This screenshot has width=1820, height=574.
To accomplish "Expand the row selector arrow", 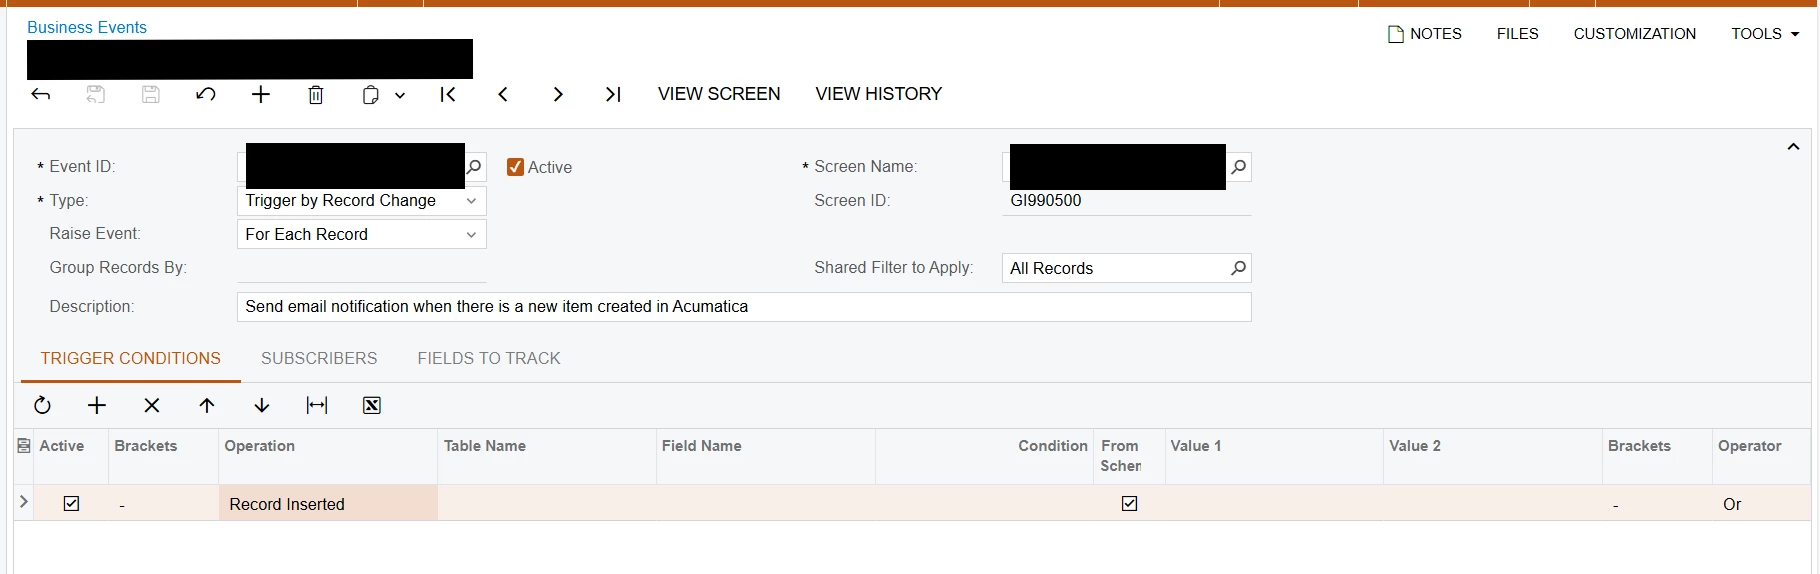I will point(24,502).
